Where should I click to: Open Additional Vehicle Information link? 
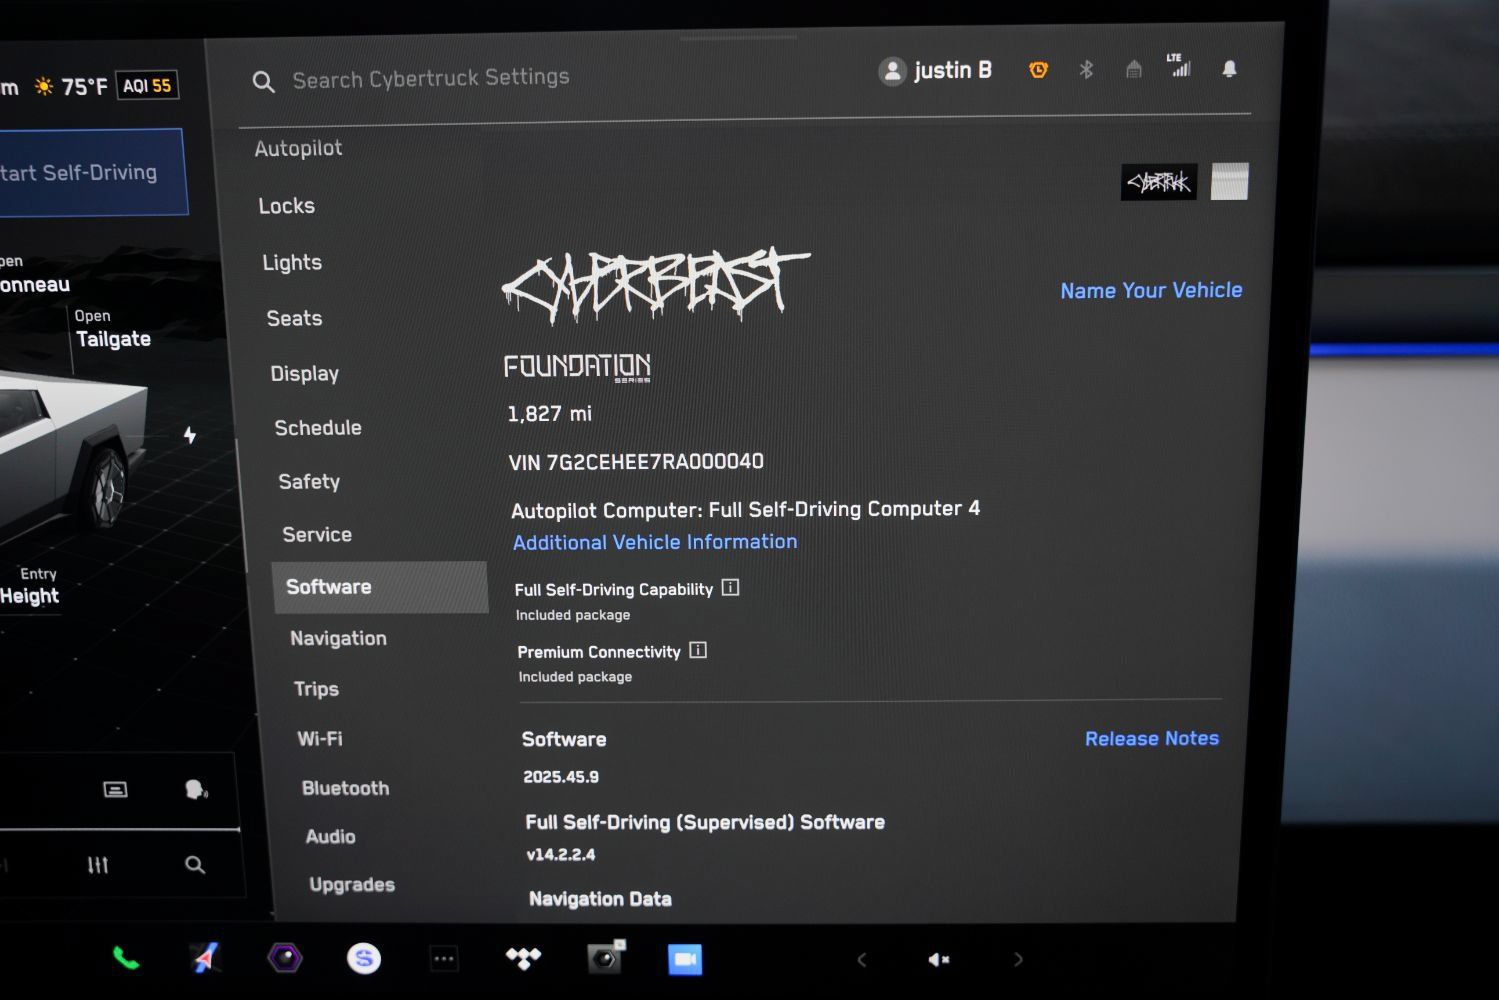point(655,542)
